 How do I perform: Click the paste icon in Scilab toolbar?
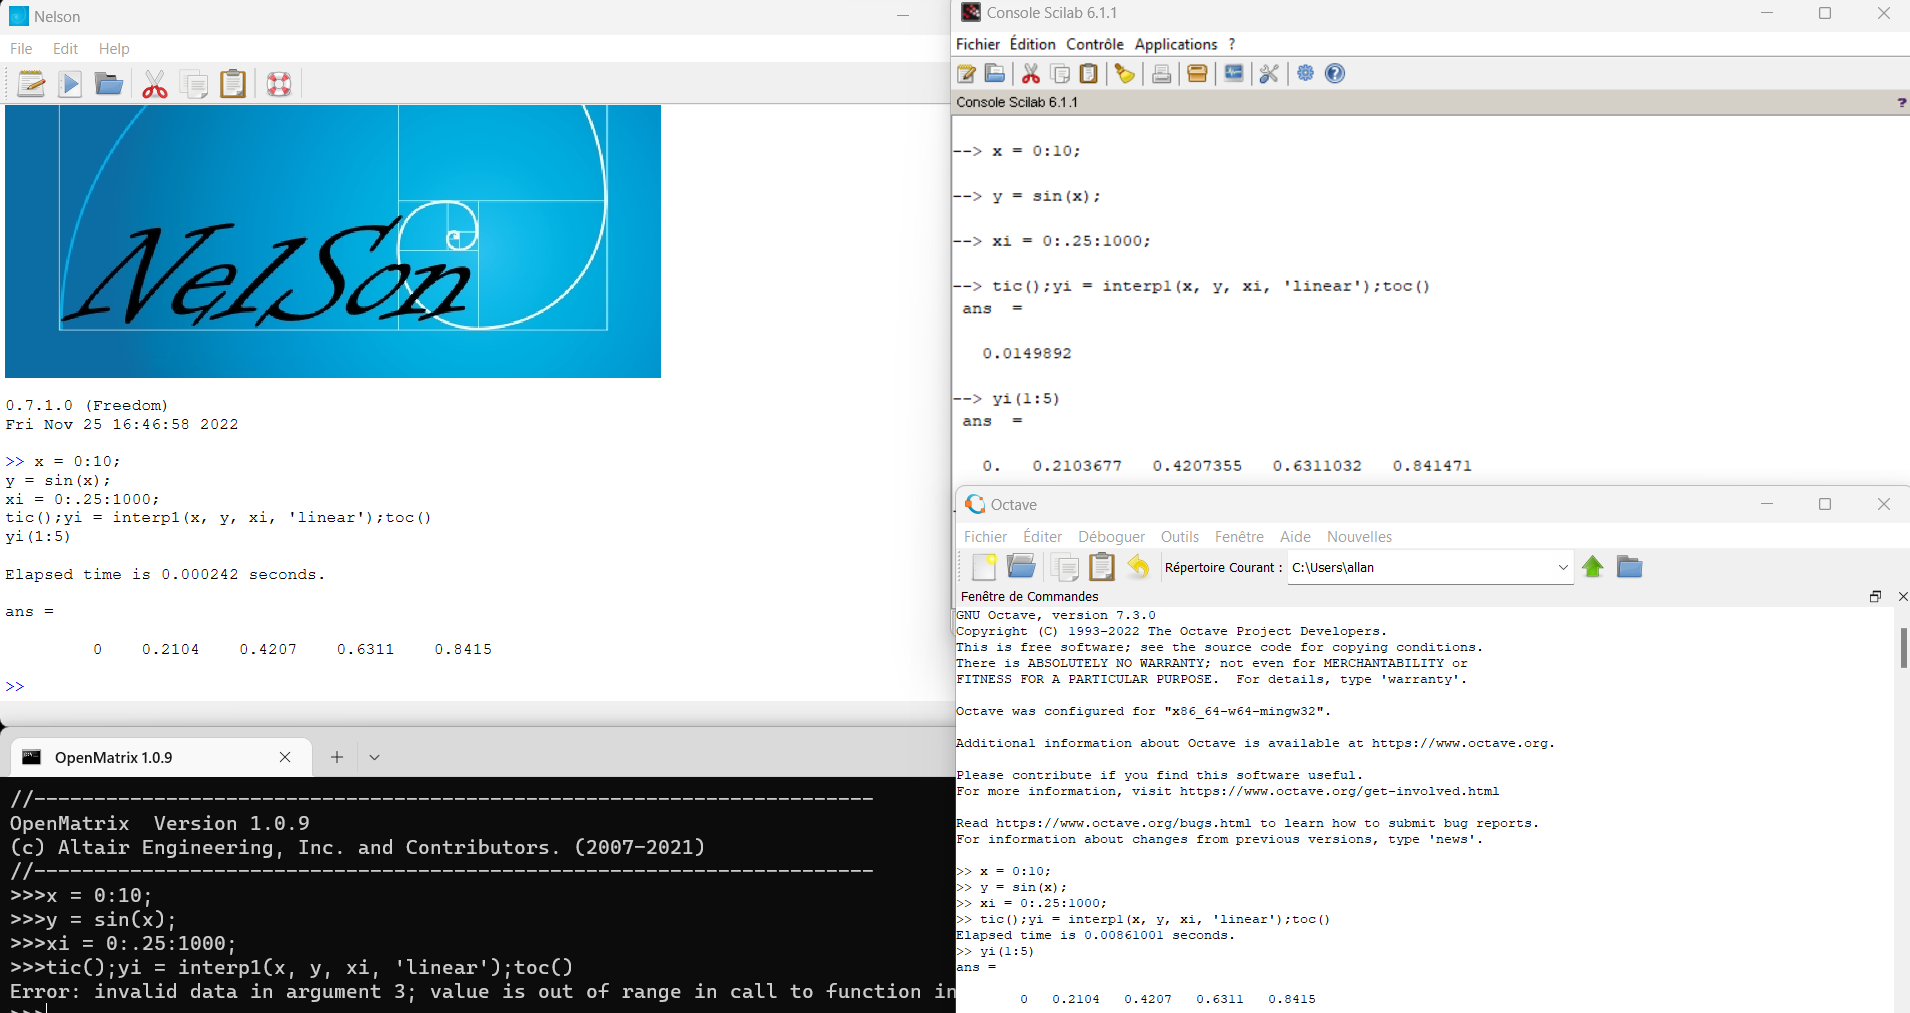click(1089, 73)
